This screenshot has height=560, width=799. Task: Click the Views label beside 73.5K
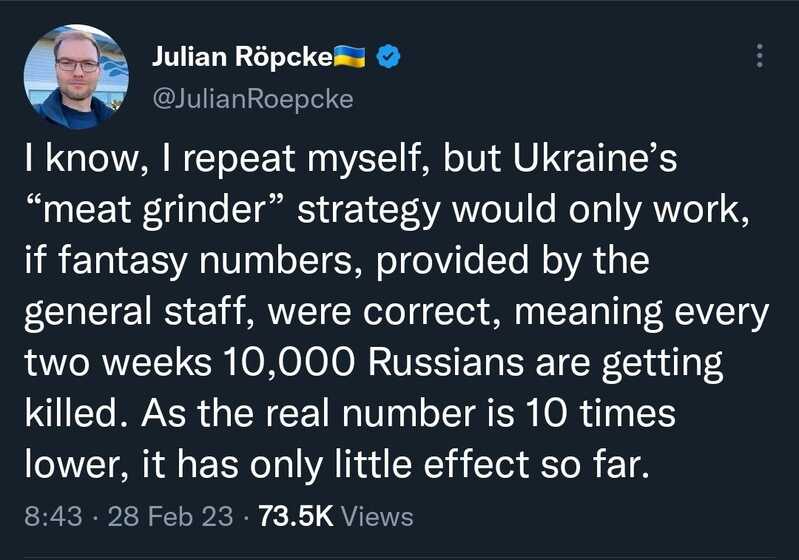(377, 516)
